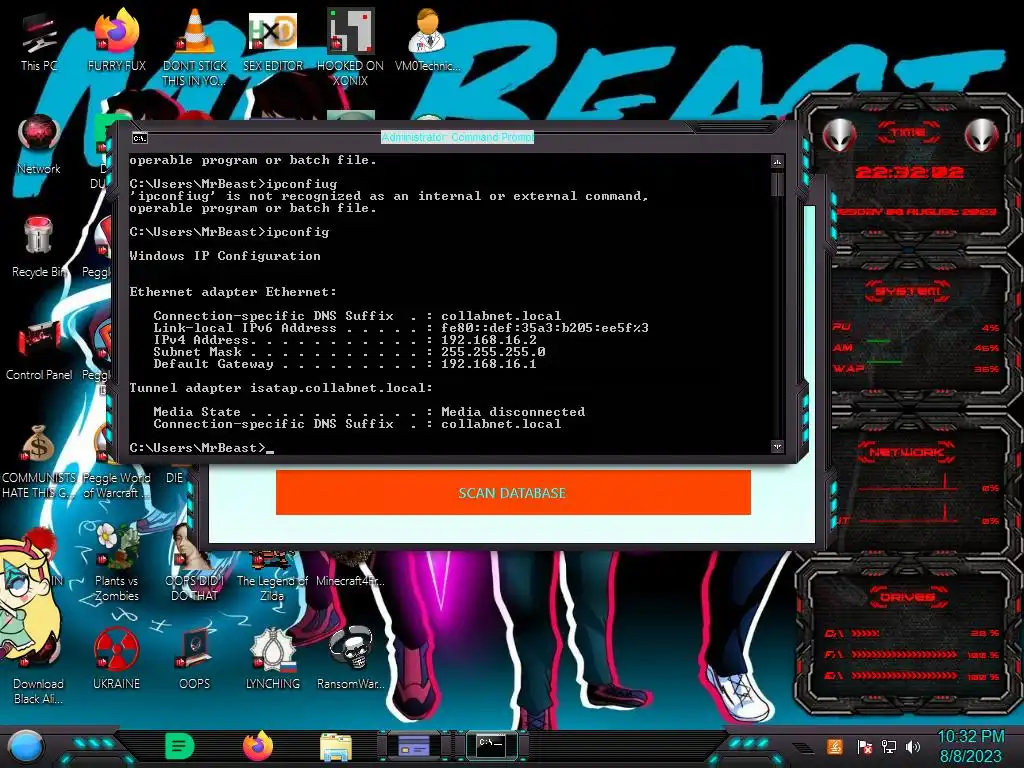The height and width of the screenshot is (768, 1024).
Task: Open the Minecraft4Fr desktop shortcut
Action: (350, 571)
